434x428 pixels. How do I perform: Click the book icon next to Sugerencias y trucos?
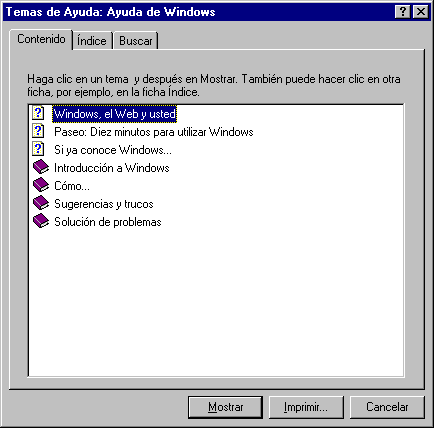pos(41,203)
